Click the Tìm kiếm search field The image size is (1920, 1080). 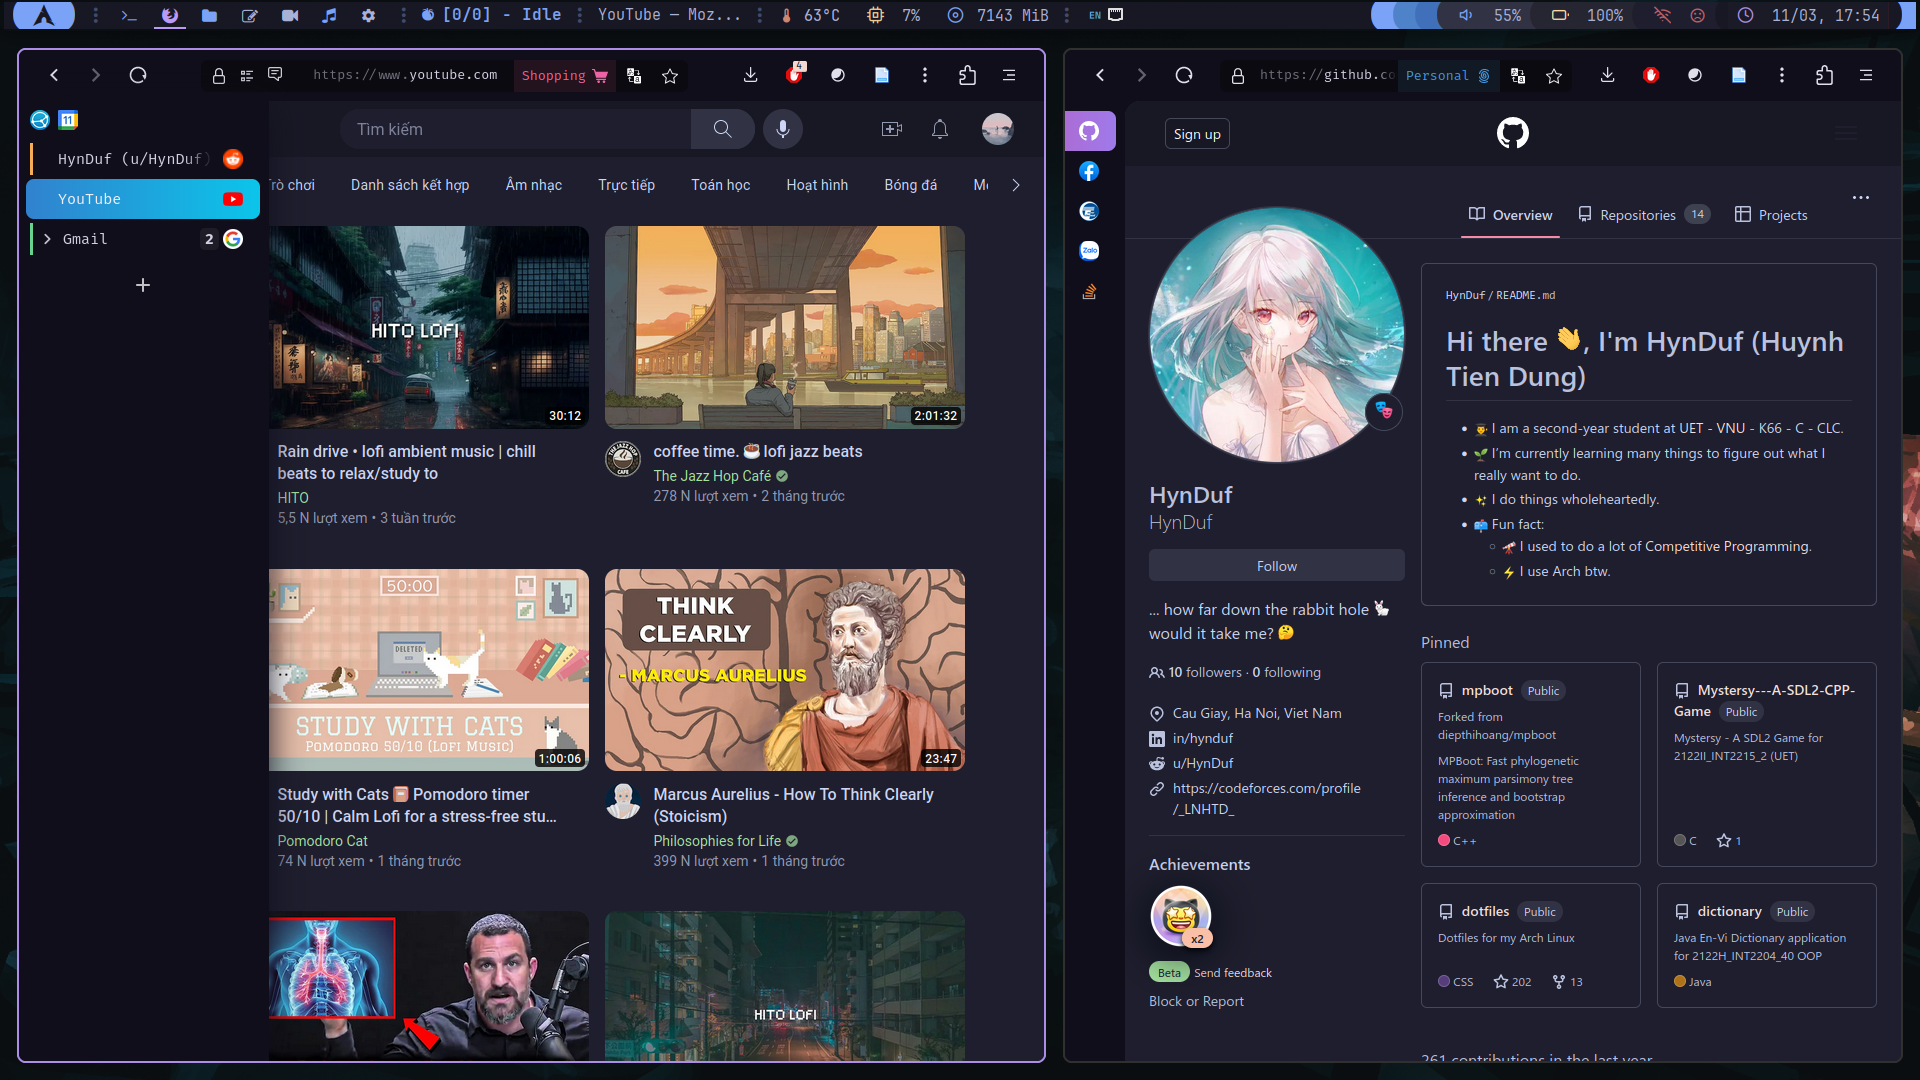tap(515, 129)
